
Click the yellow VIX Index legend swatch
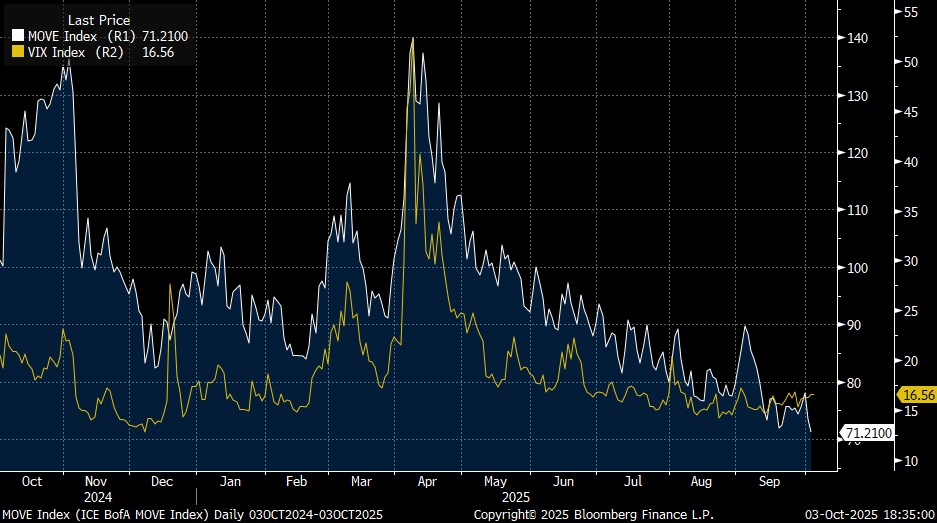point(17,53)
